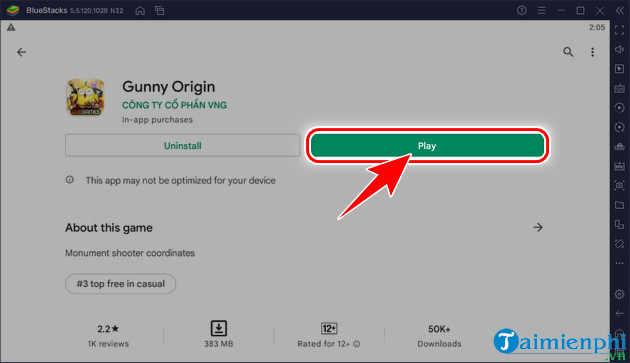Click the Android back arrow in sidebar
This screenshot has height=363, width=630.
click(619, 313)
